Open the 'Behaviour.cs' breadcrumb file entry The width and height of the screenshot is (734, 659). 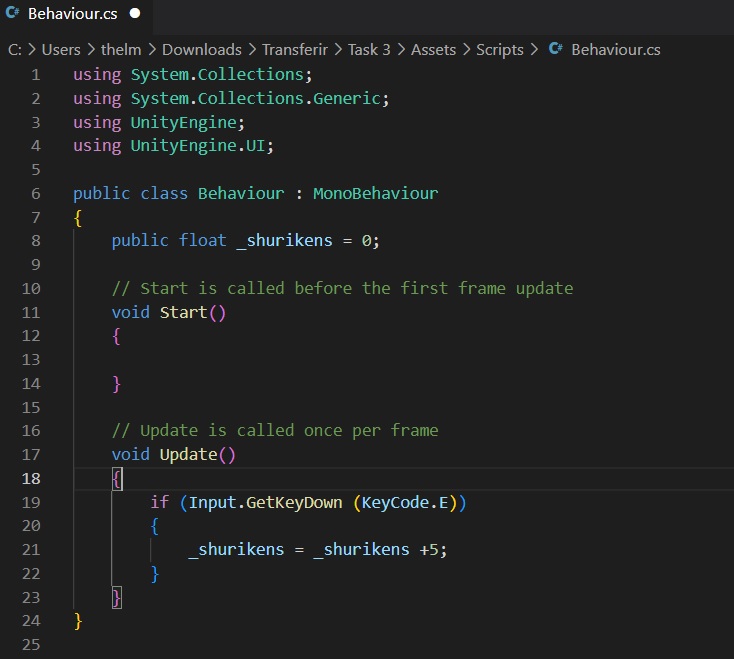click(x=616, y=50)
